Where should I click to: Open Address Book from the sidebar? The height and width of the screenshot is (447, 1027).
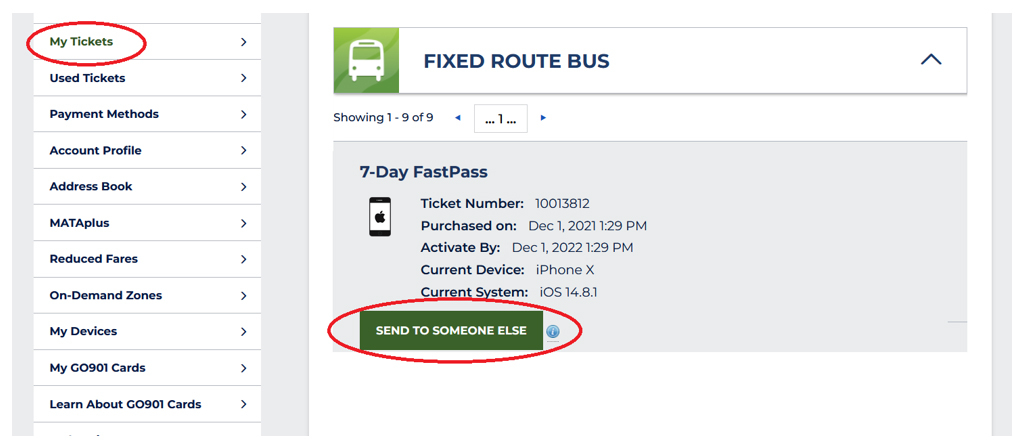click(147, 187)
